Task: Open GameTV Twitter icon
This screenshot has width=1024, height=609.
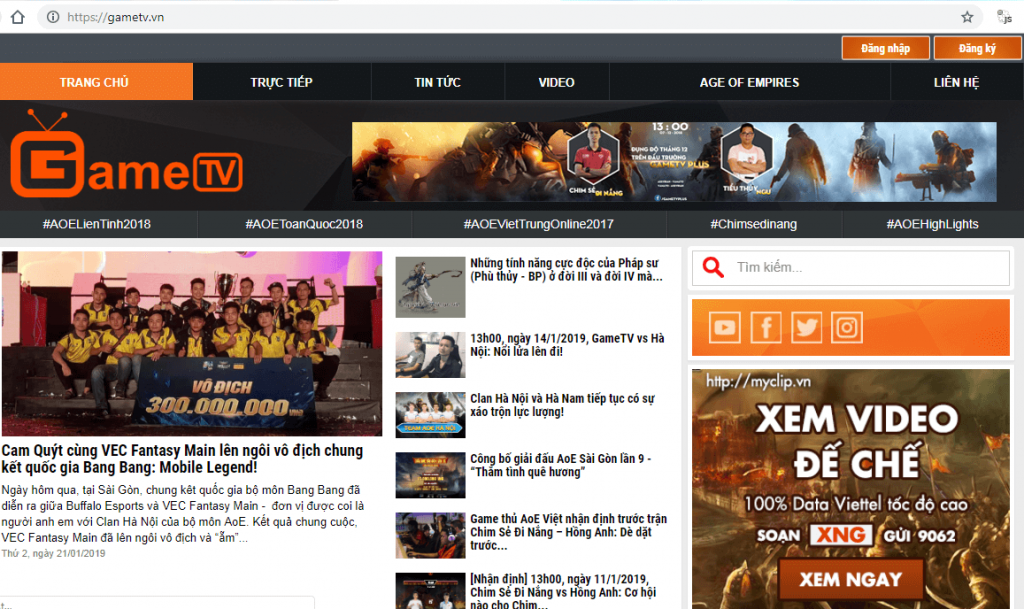Action: pyautogui.click(x=806, y=327)
